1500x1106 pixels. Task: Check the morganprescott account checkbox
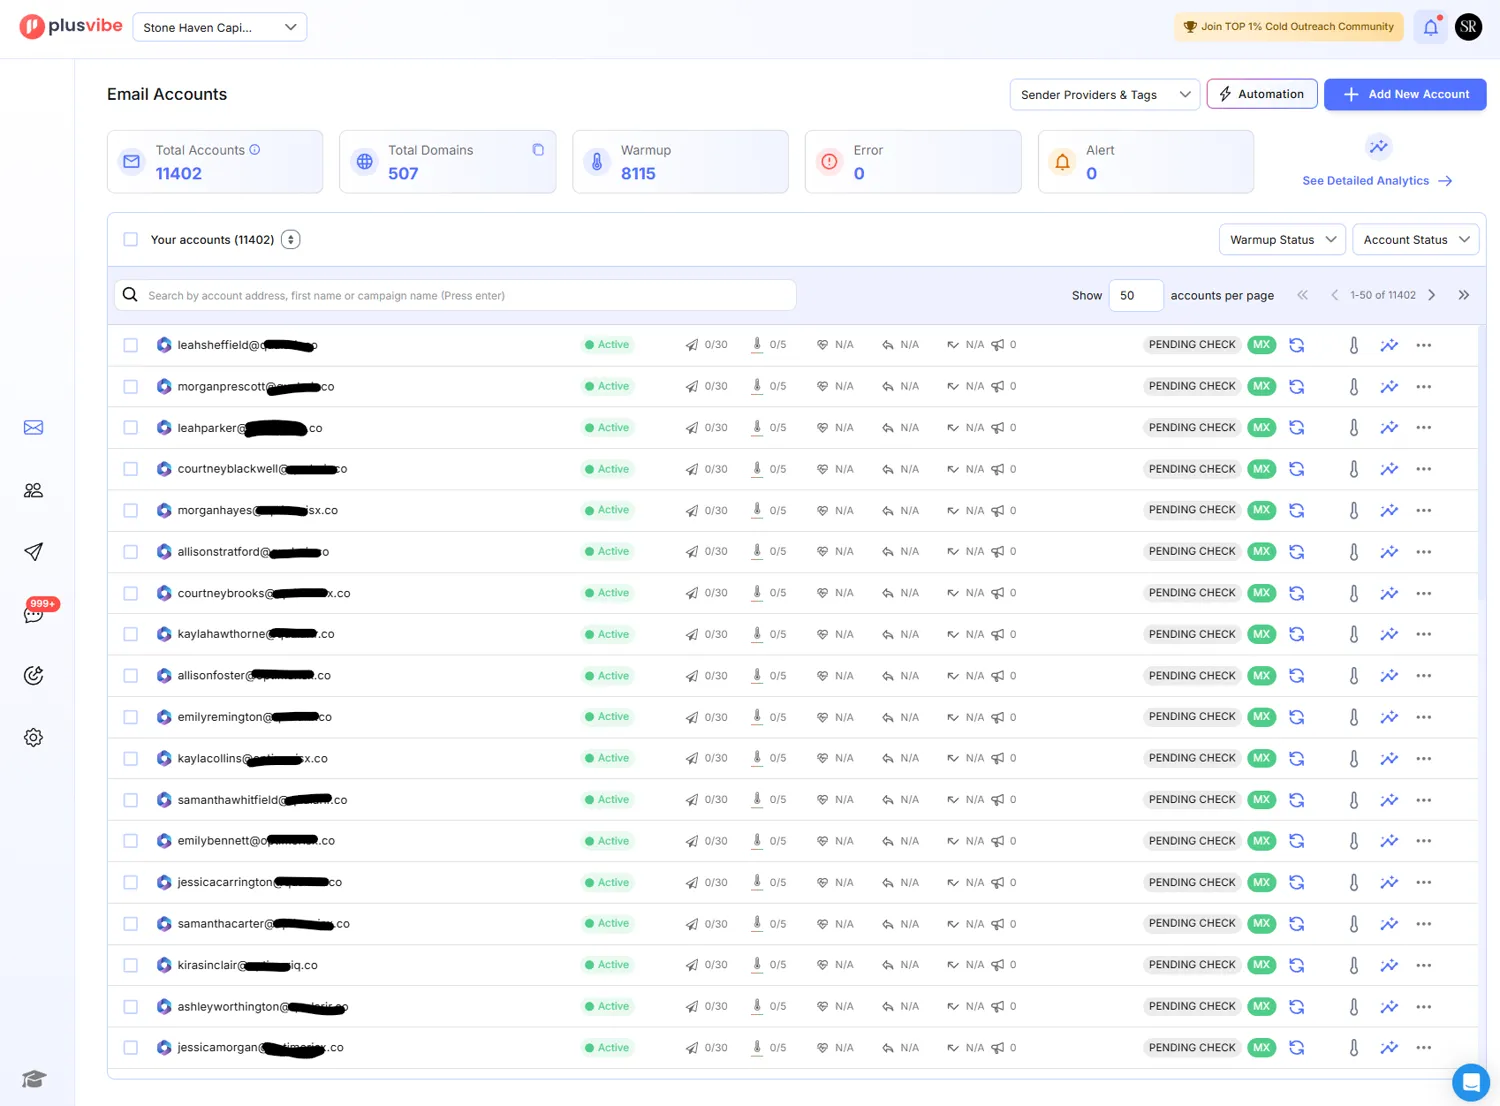[131, 387]
